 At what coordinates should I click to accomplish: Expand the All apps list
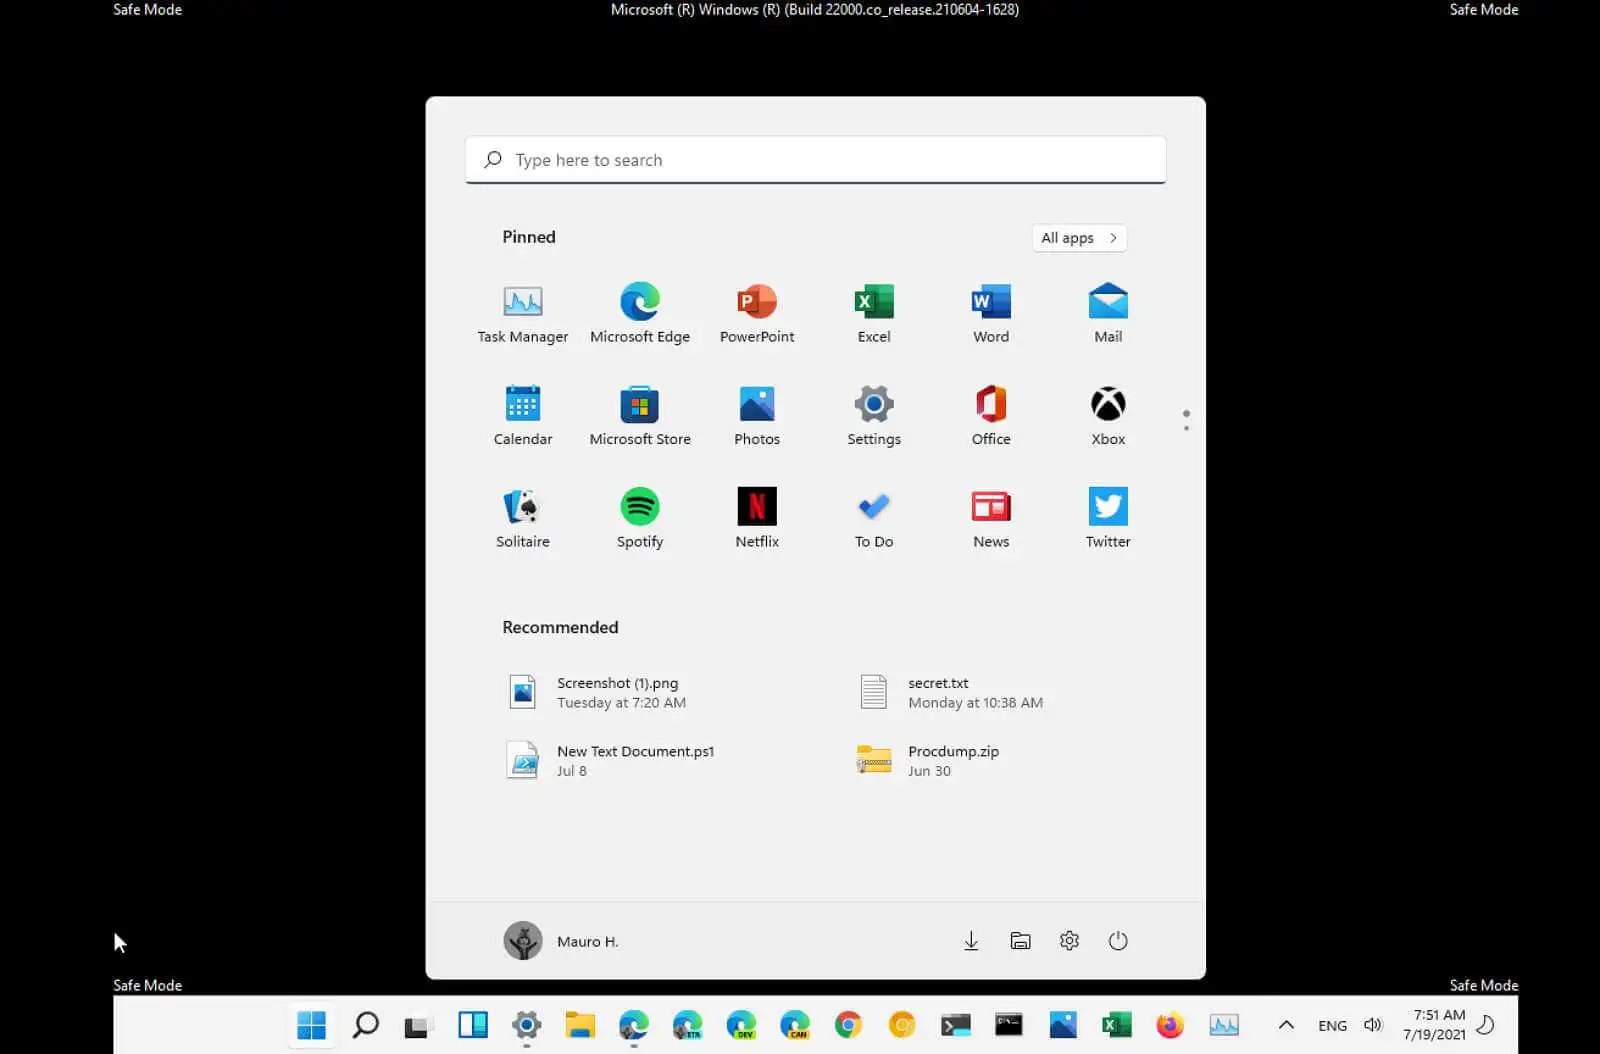pos(1078,237)
